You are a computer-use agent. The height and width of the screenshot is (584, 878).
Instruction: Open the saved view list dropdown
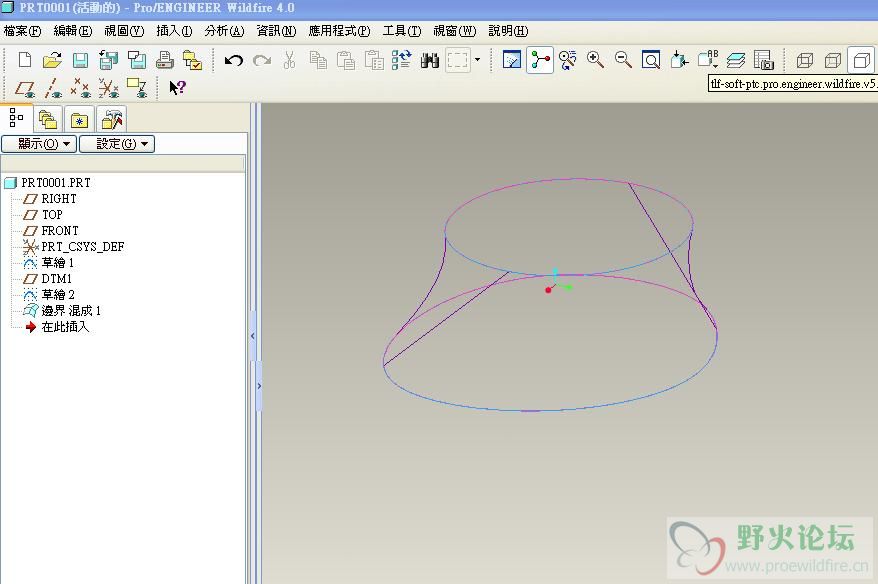coord(708,59)
